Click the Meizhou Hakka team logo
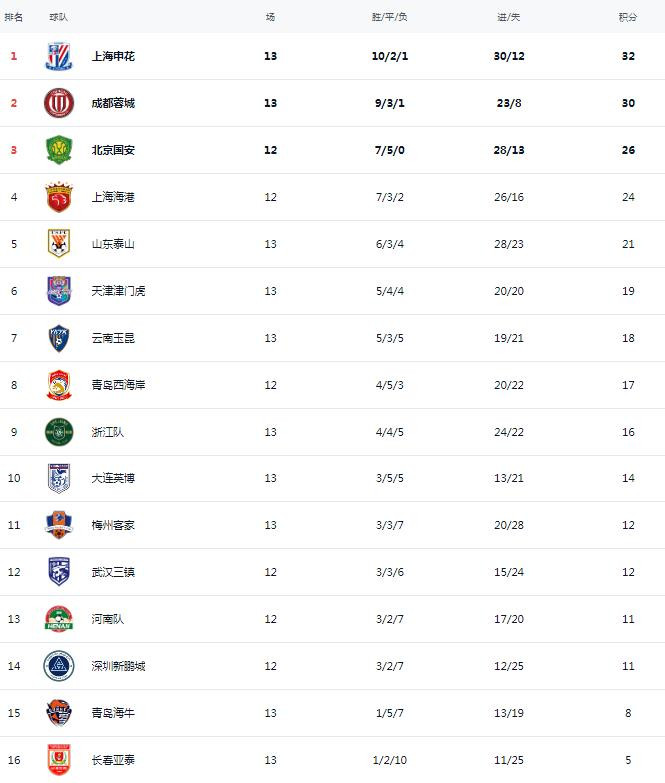The height and width of the screenshot is (783, 665). pyautogui.click(x=59, y=525)
